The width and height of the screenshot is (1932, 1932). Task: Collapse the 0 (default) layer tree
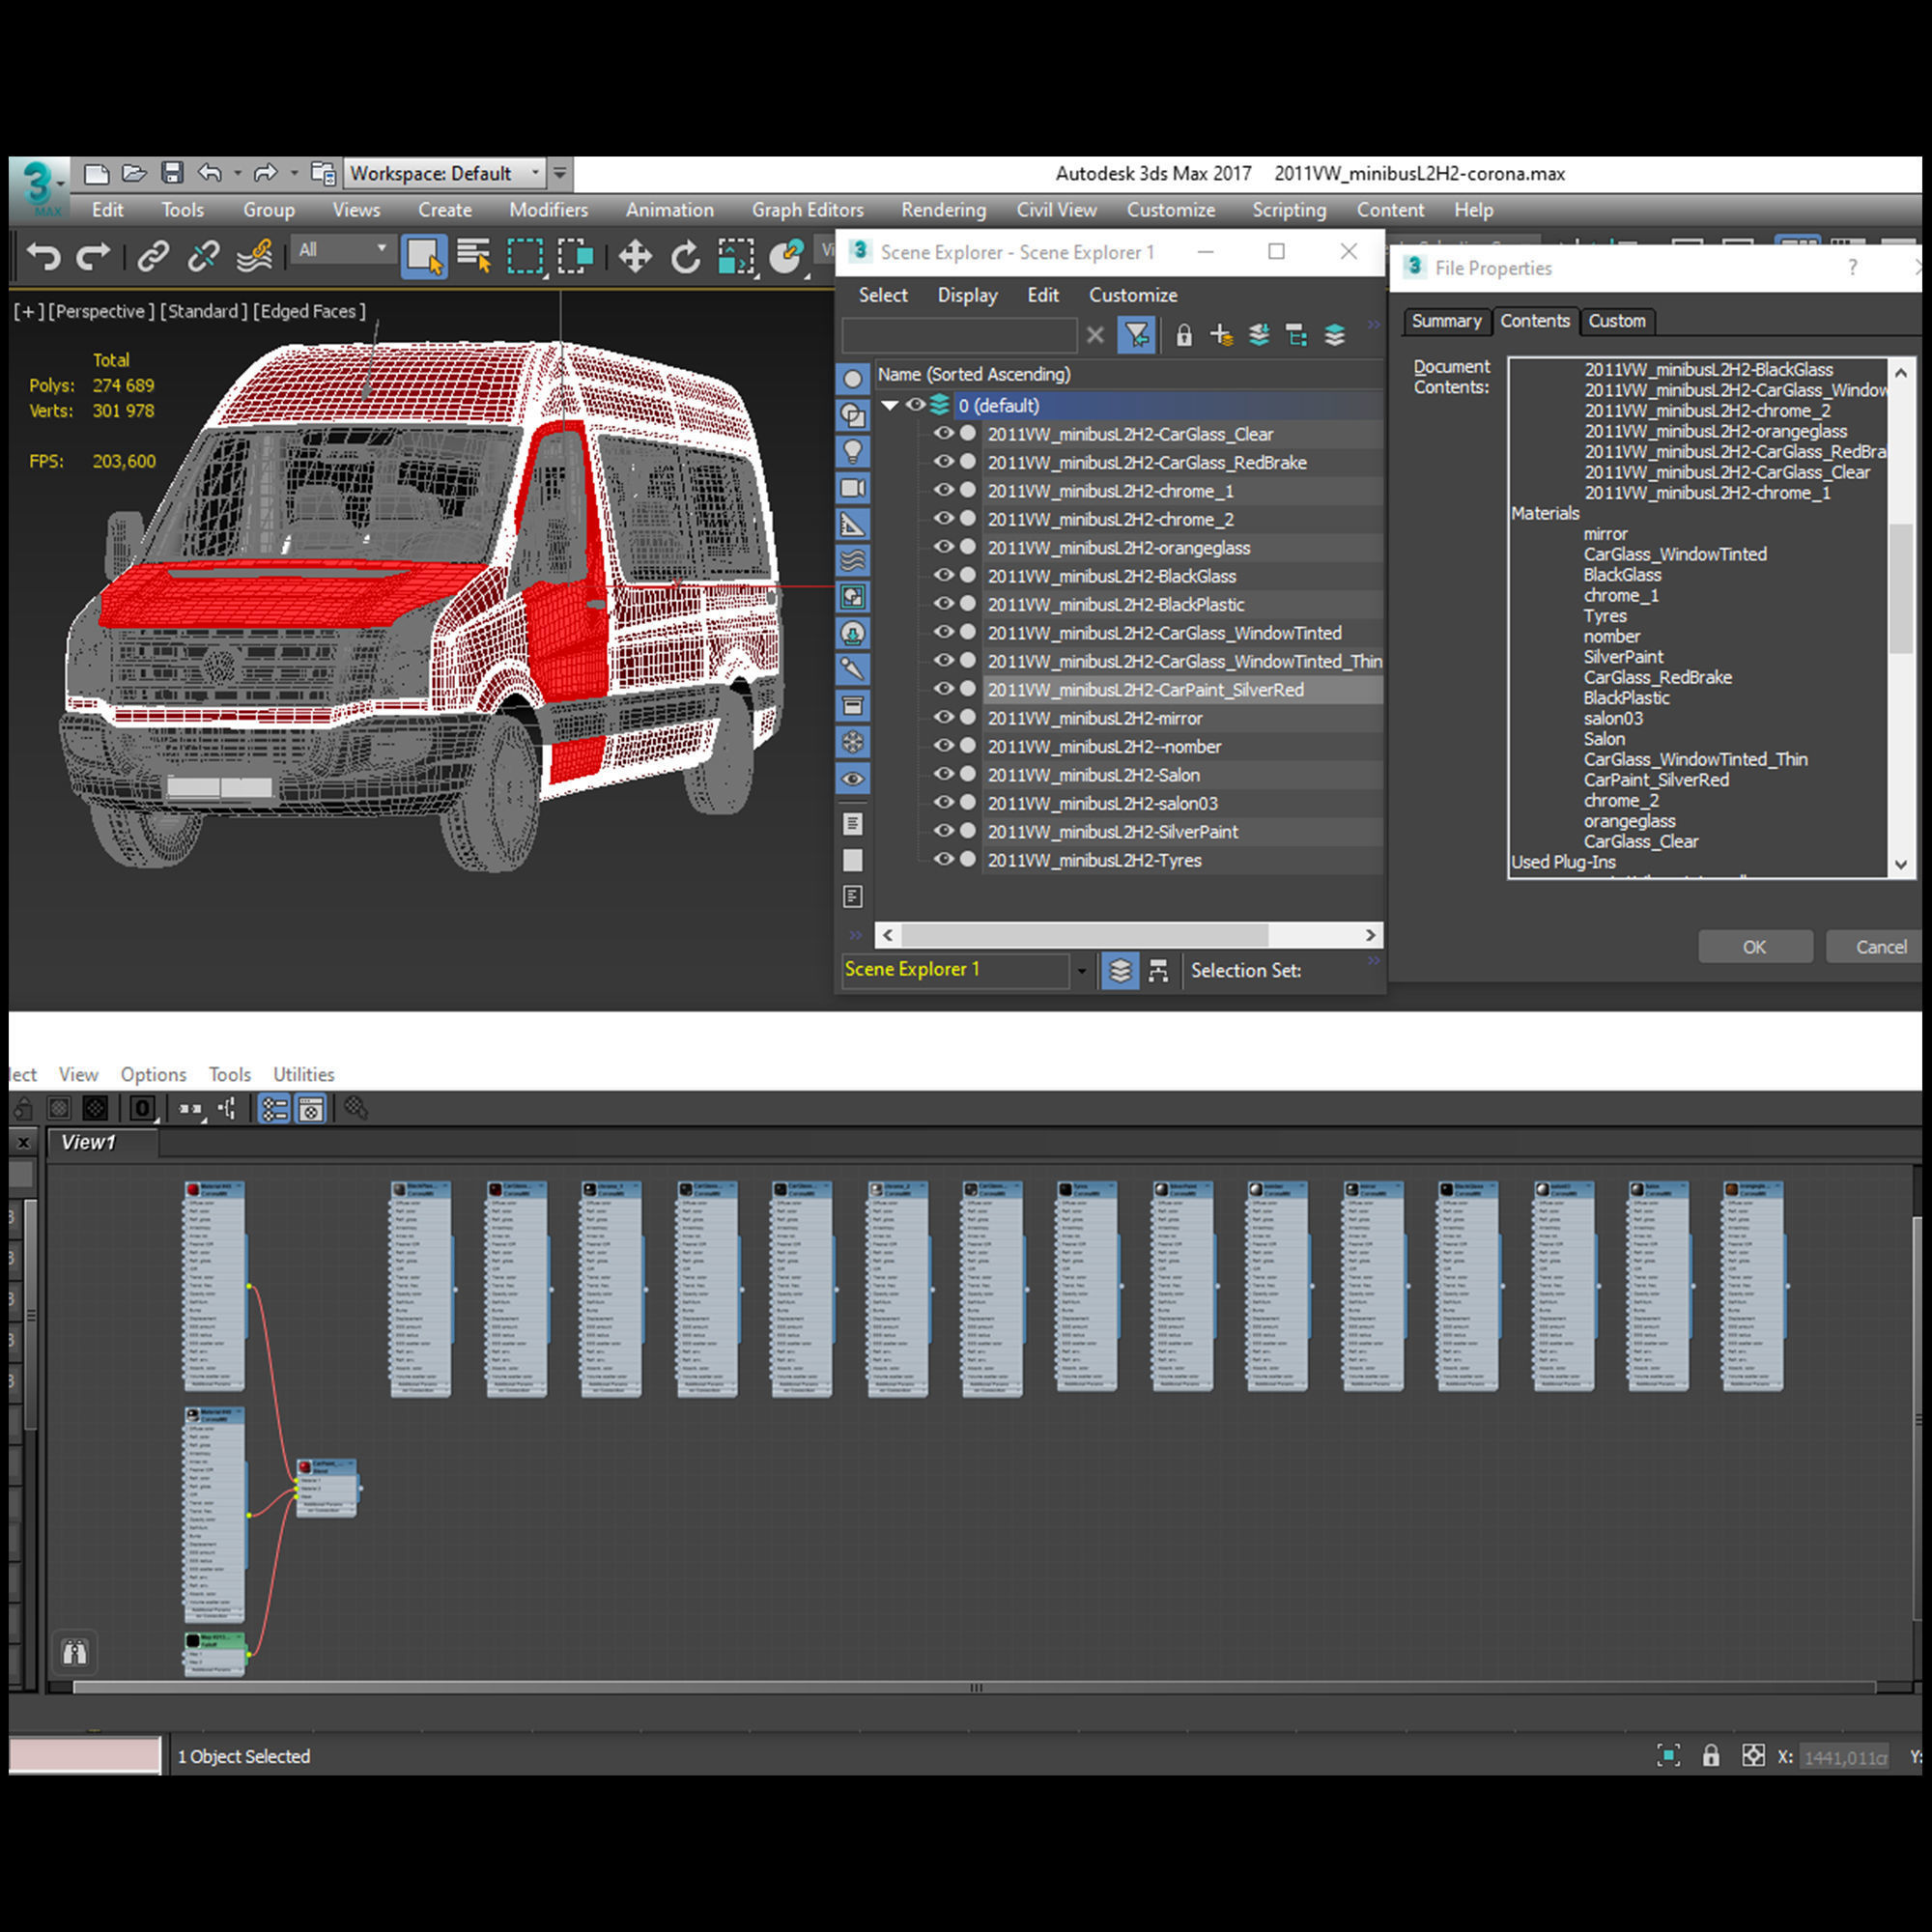click(x=889, y=405)
